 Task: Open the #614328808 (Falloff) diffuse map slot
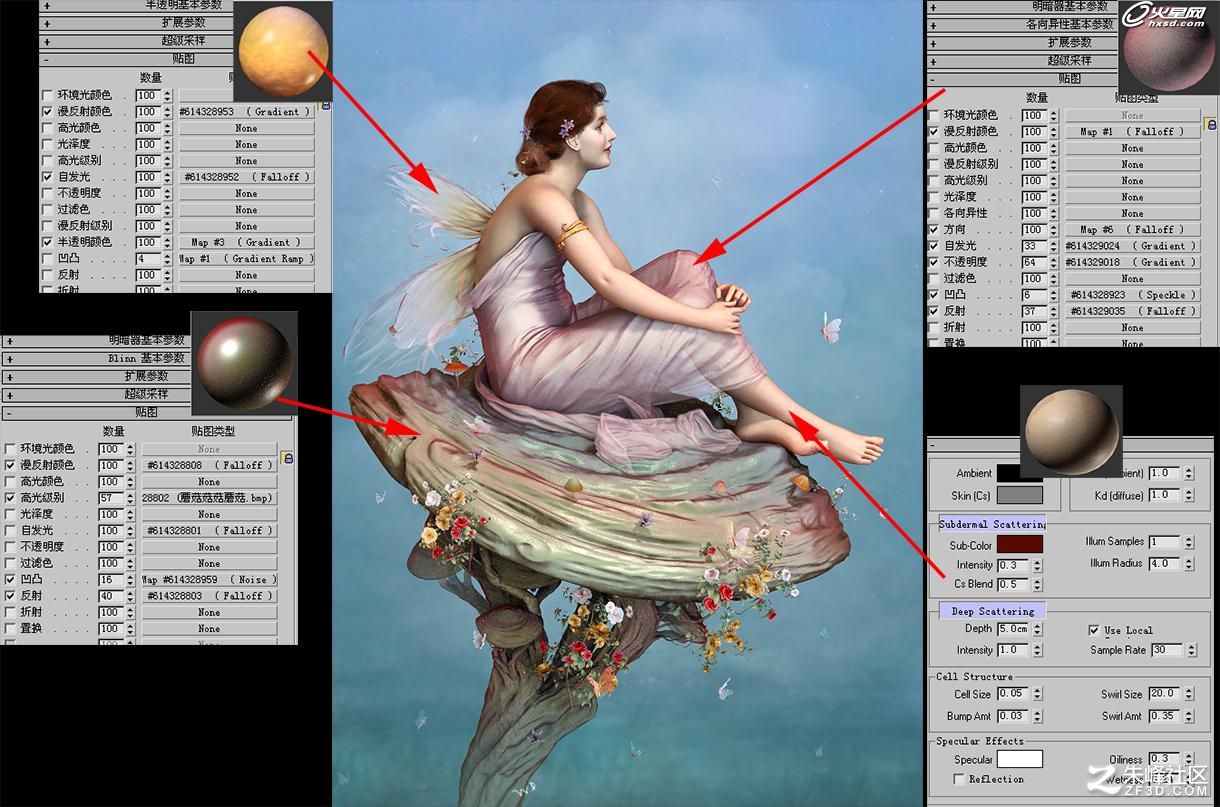(x=209, y=465)
